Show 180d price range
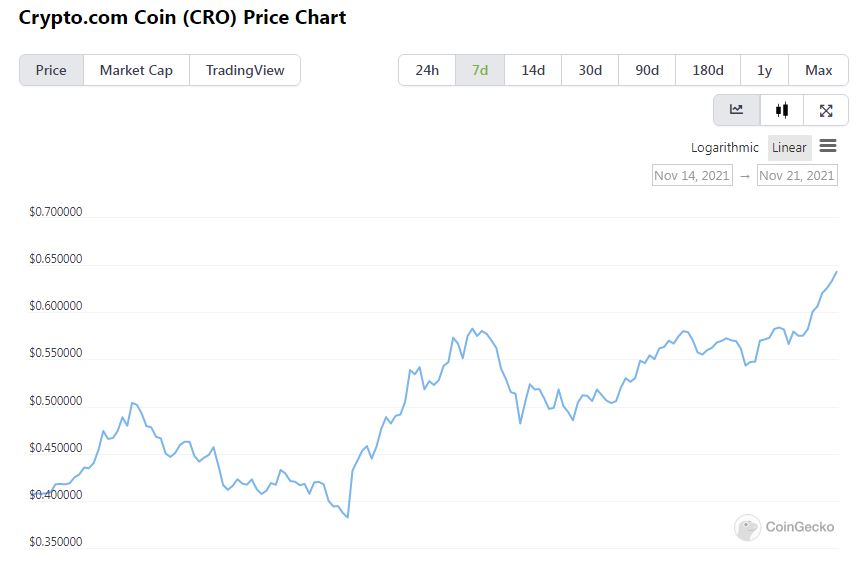 tap(708, 70)
